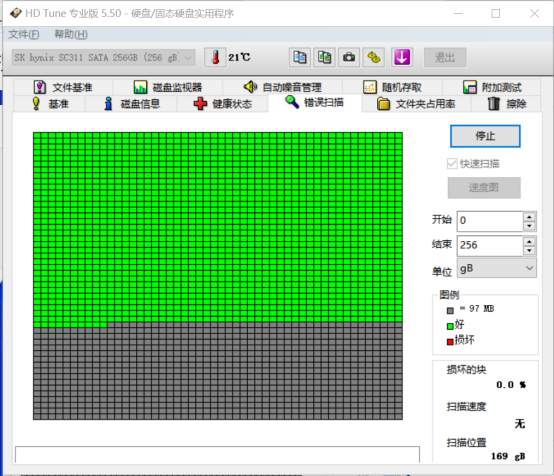Click the 速度图 speed map button
The width and height of the screenshot is (554, 476).
coord(484,188)
